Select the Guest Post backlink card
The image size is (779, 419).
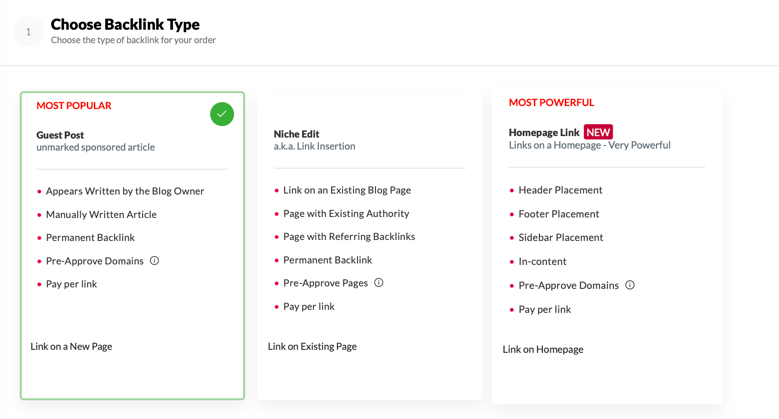tap(132, 246)
